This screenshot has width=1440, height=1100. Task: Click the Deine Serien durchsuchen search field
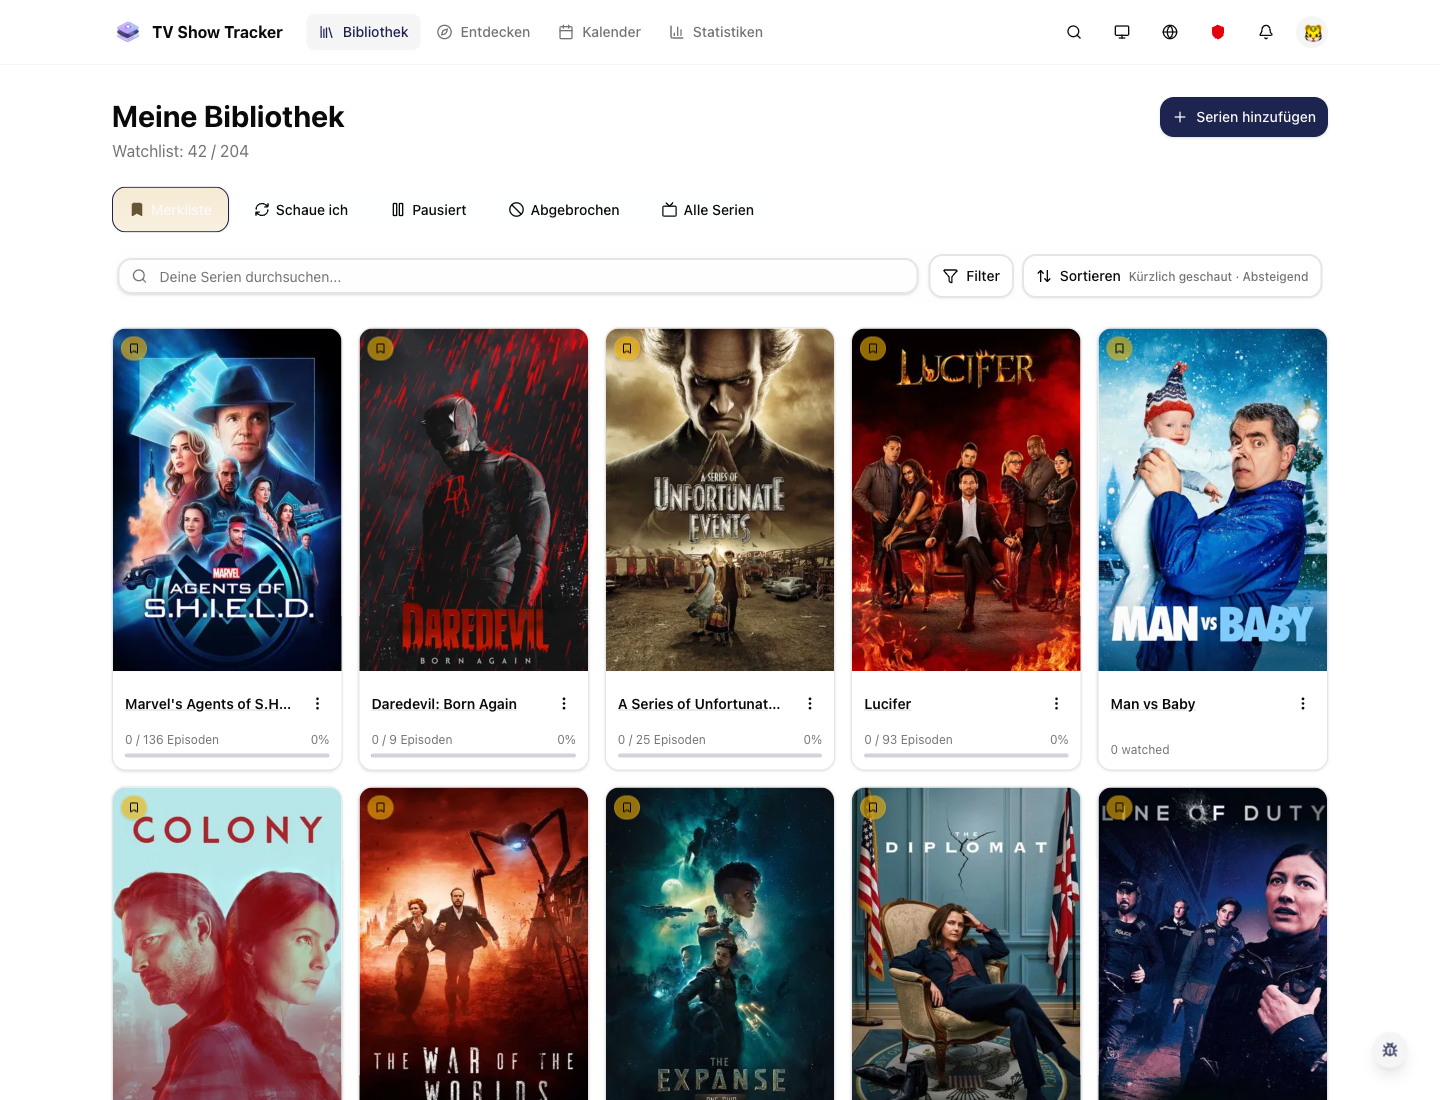click(x=517, y=276)
